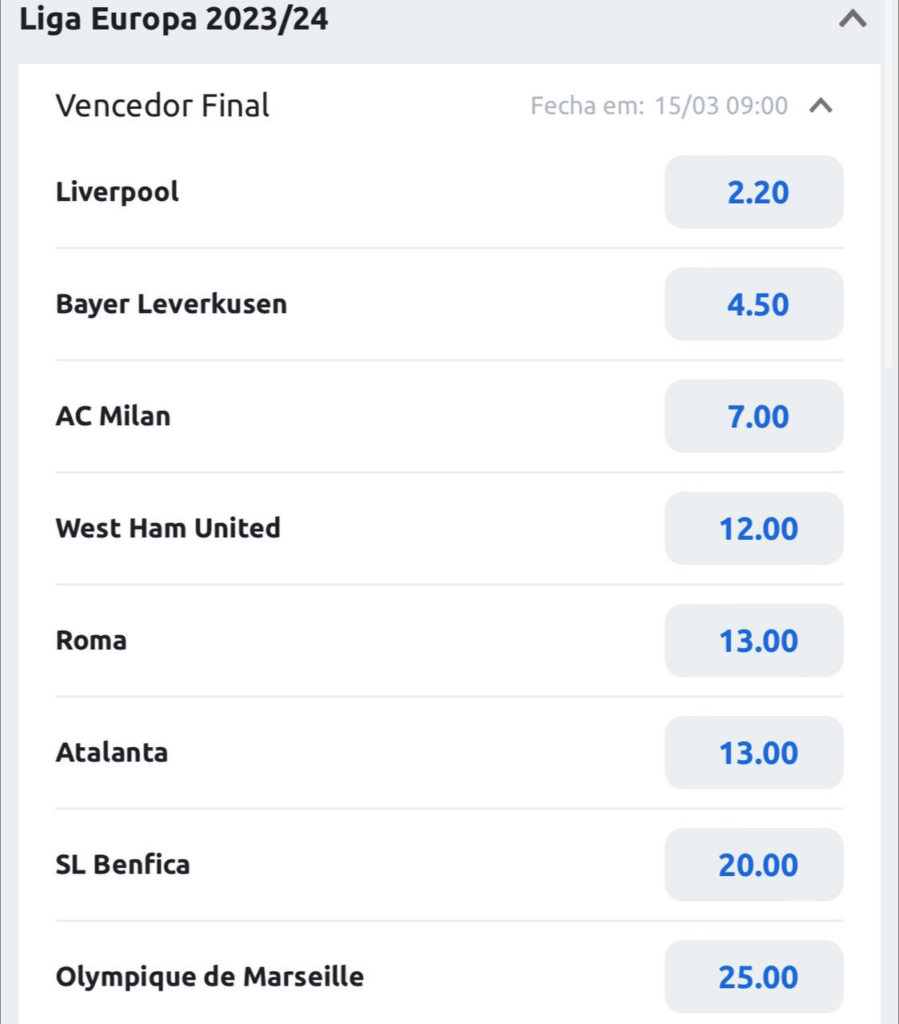Image resolution: width=899 pixels, height=1024 pixels.
Task: Tap the Atalanta team label
Action: coord(112,752)
